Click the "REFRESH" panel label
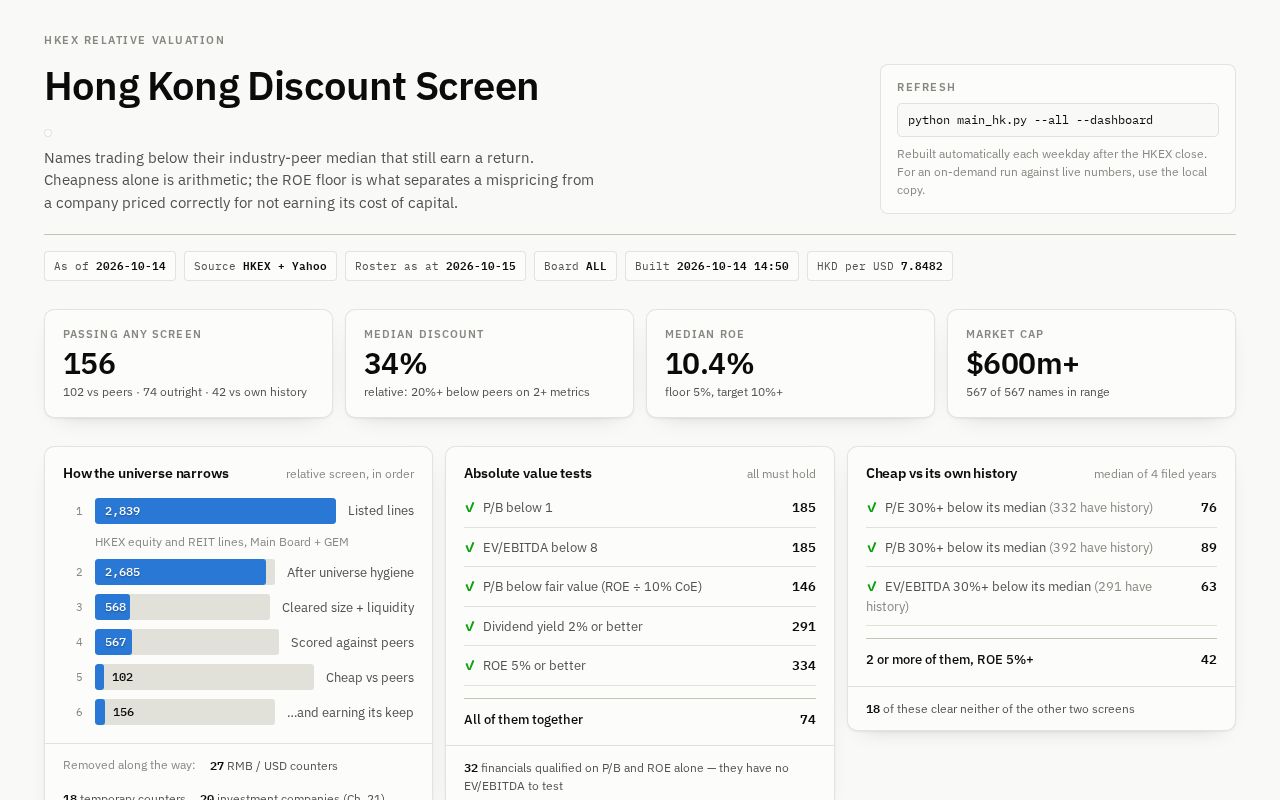Image resolution: width=1280 pixels, height=800 pixels. pos(926,88)
